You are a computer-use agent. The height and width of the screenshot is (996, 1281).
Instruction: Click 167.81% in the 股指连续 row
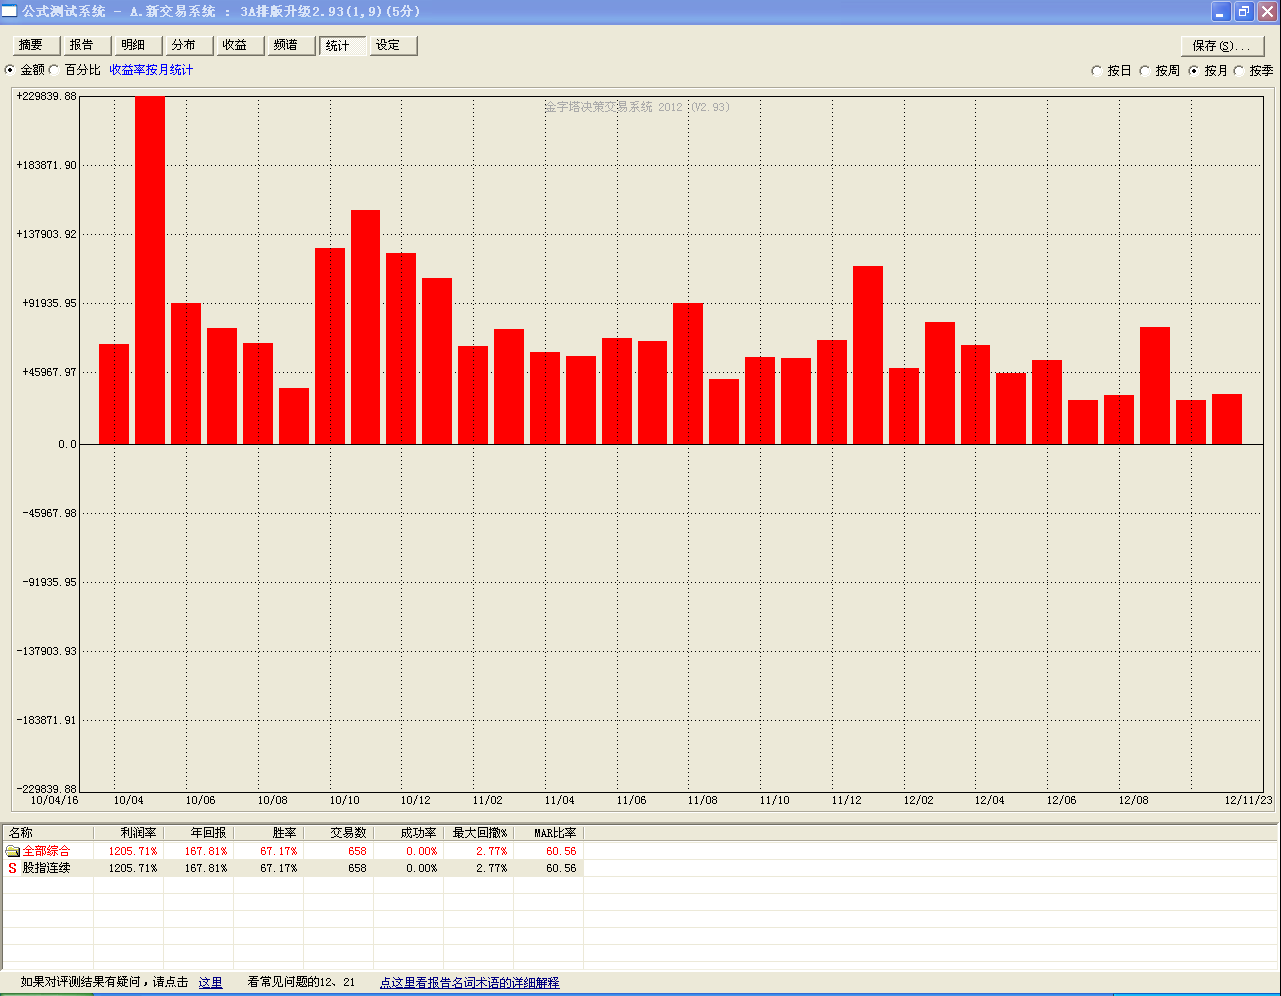point(206,868)
